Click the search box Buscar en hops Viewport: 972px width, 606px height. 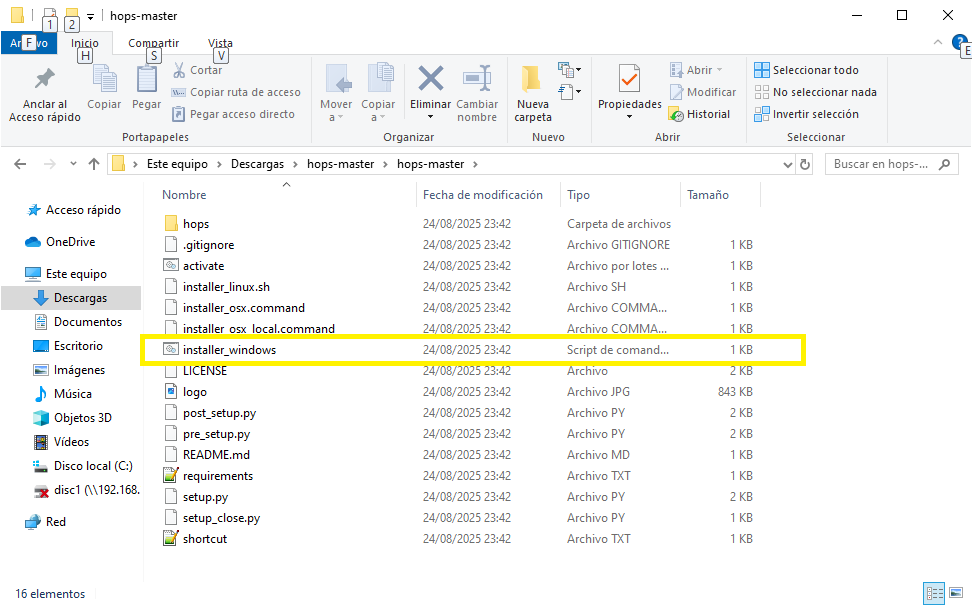(891, 164)
